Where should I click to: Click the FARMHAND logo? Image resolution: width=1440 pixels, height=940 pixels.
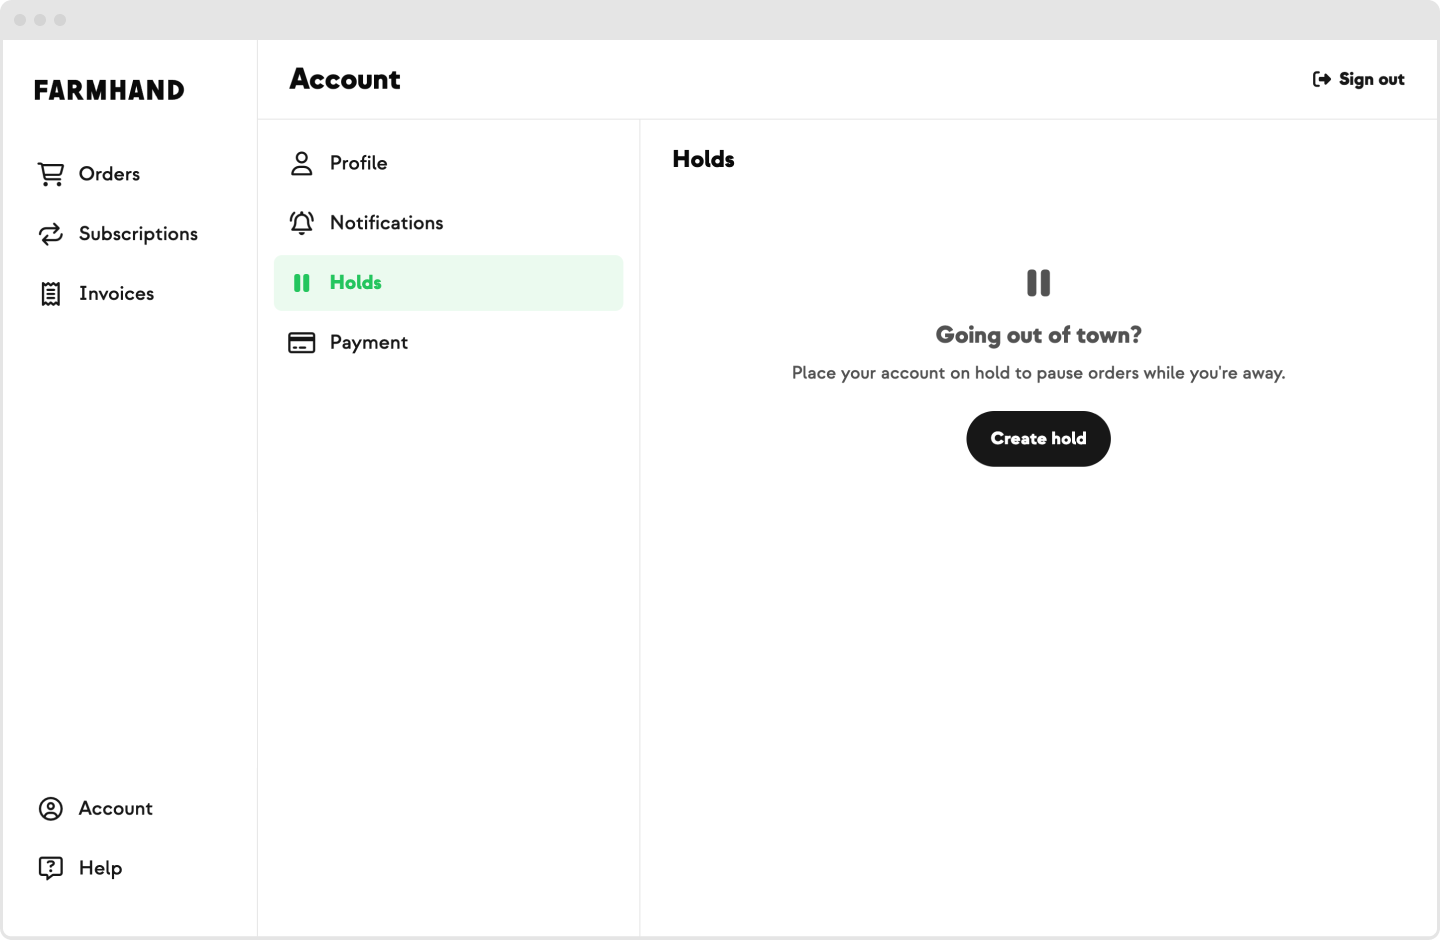[x=109, y=90]
